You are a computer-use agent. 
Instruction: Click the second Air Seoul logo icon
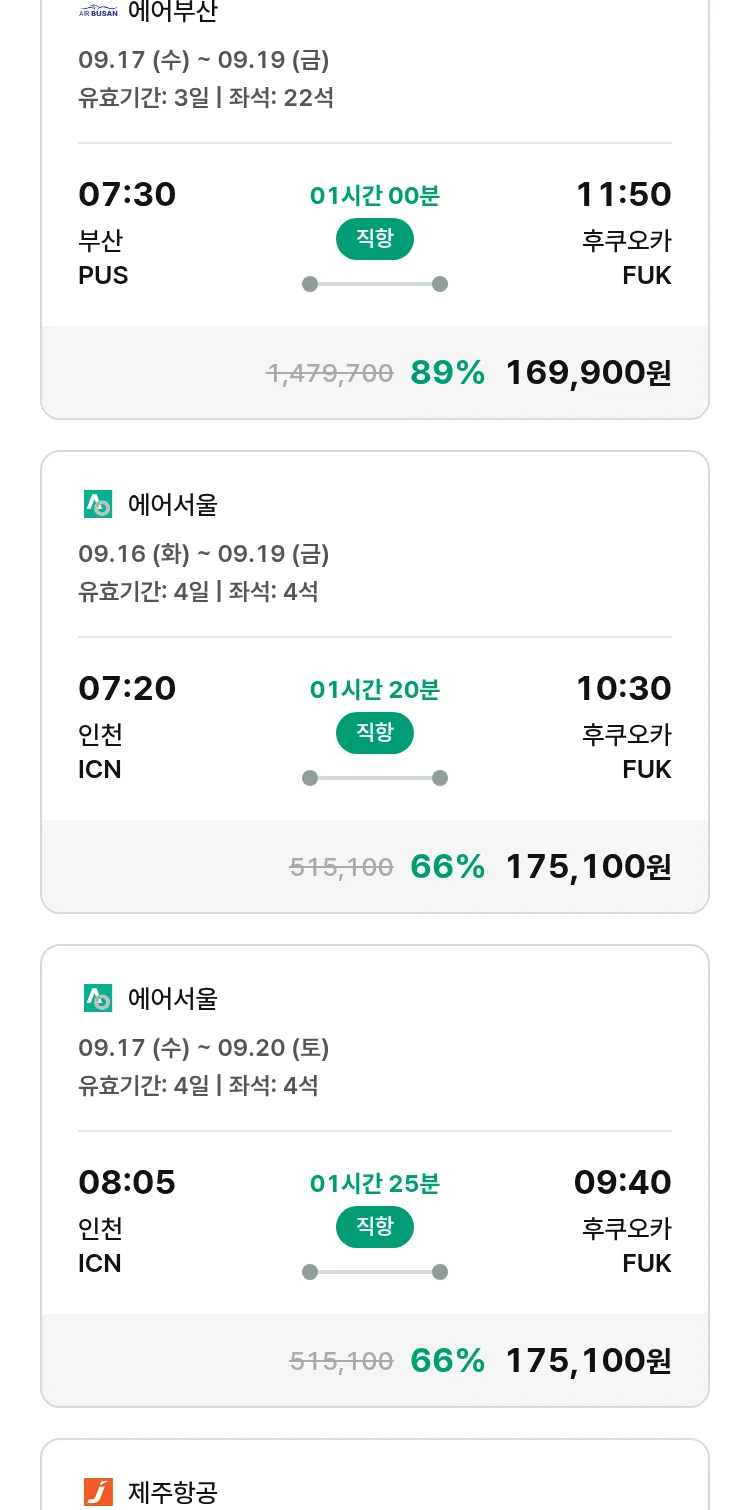pyautogui.click(x=98, y=998)
